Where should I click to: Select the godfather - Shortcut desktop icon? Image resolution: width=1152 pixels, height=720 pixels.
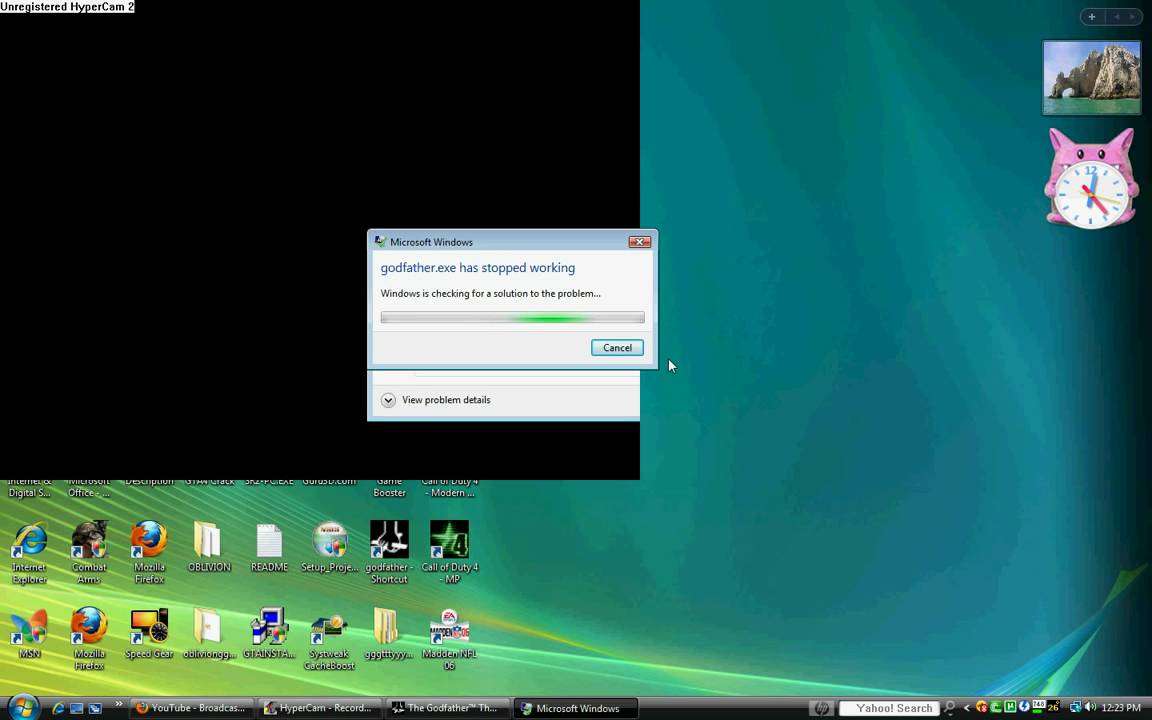point(389,552)
